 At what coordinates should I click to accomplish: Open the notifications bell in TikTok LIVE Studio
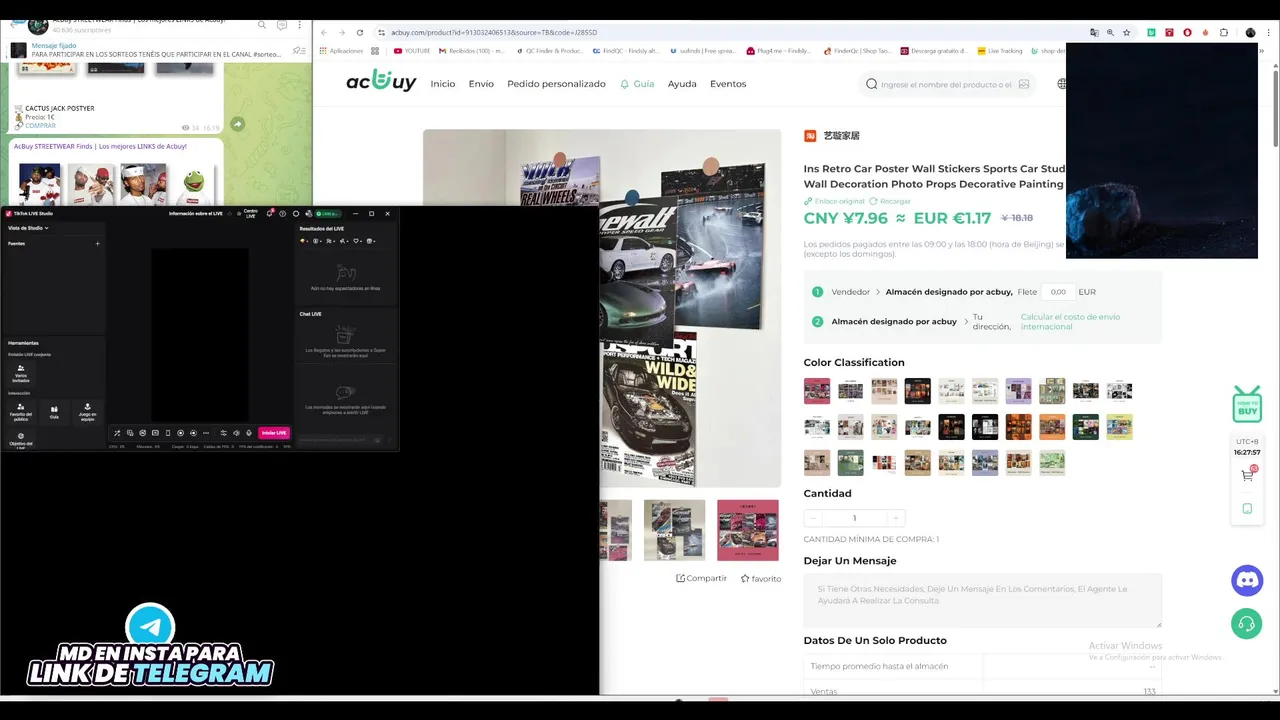pos(269,214)
